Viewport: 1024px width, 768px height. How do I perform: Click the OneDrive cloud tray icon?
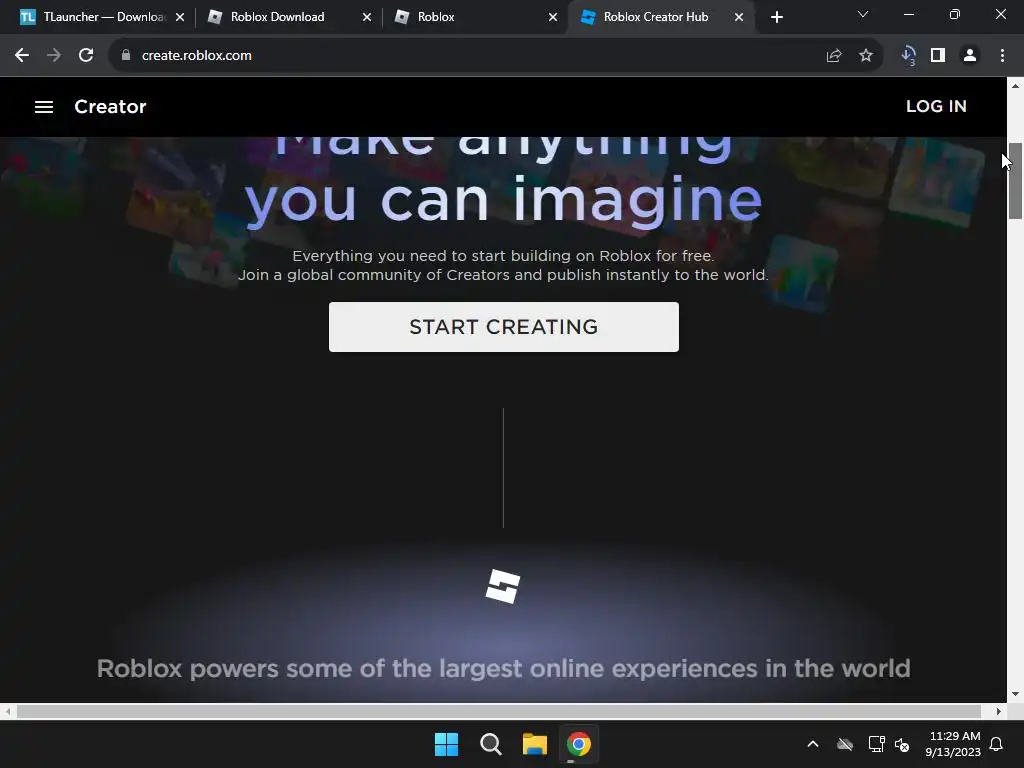[x=845, y=744]
